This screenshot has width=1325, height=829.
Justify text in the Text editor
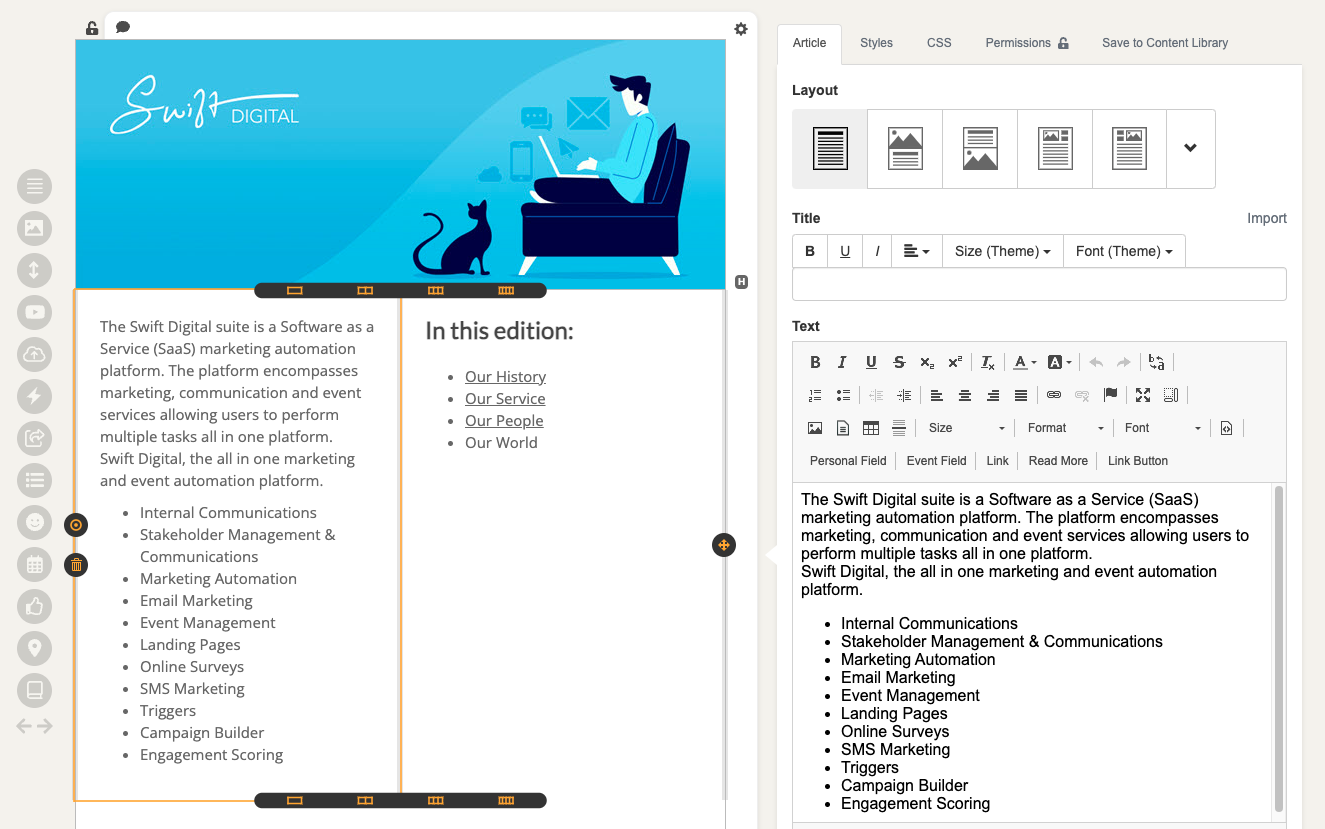pos(1021,395)
